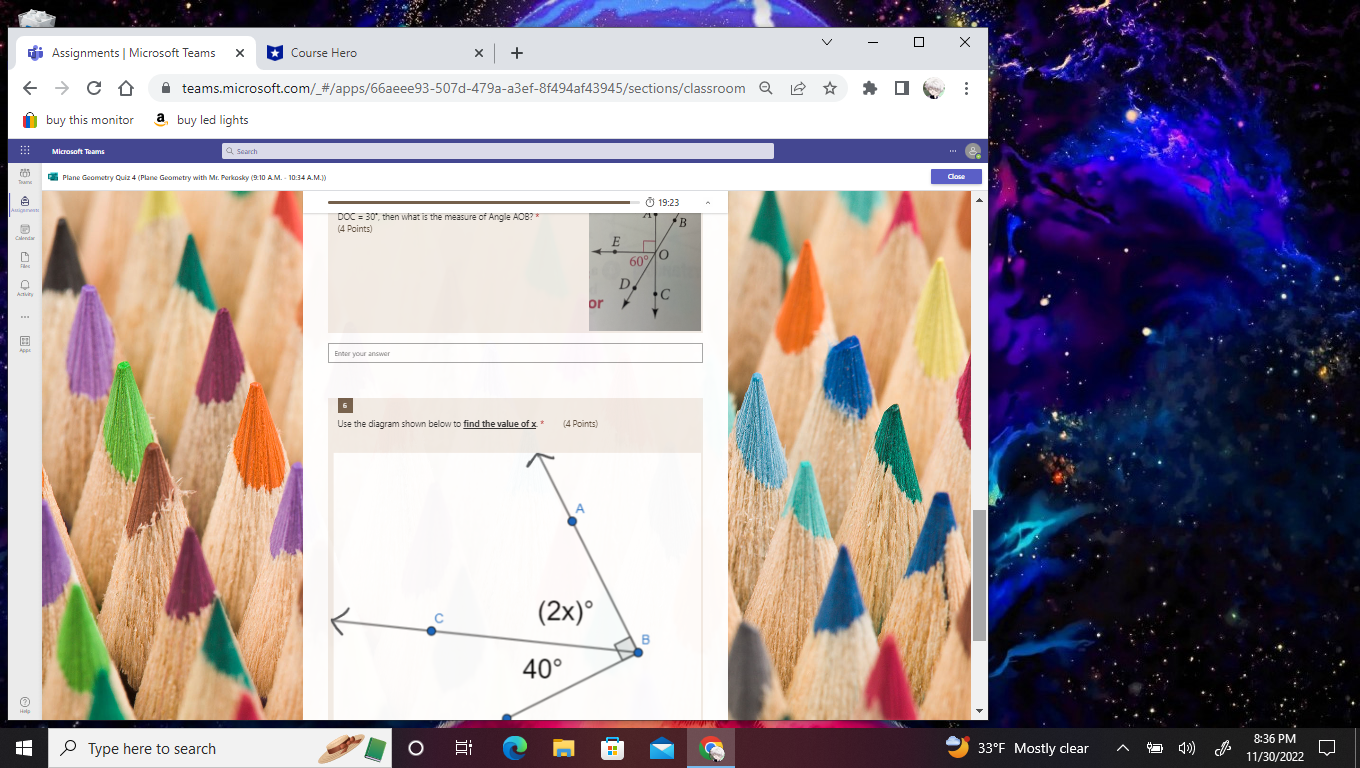This screenshot has height=768, width=1360.
Task: Mute the system volume in the taskbar
Action: point(1186,748)
